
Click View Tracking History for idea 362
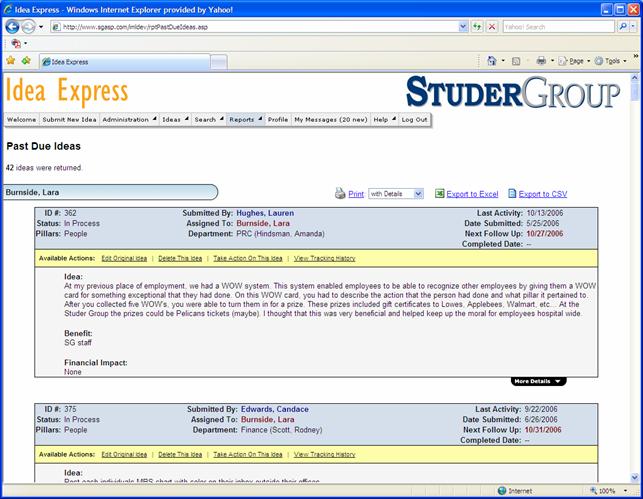click(x=324, y=258)
